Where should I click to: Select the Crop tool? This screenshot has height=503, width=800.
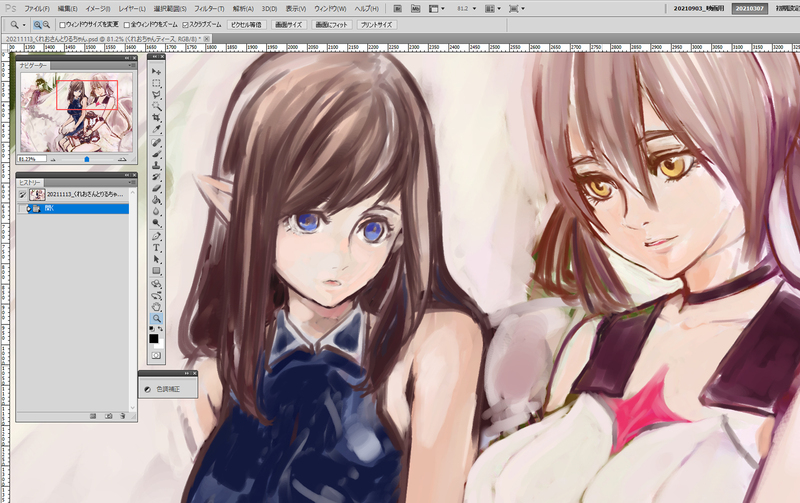157,117
